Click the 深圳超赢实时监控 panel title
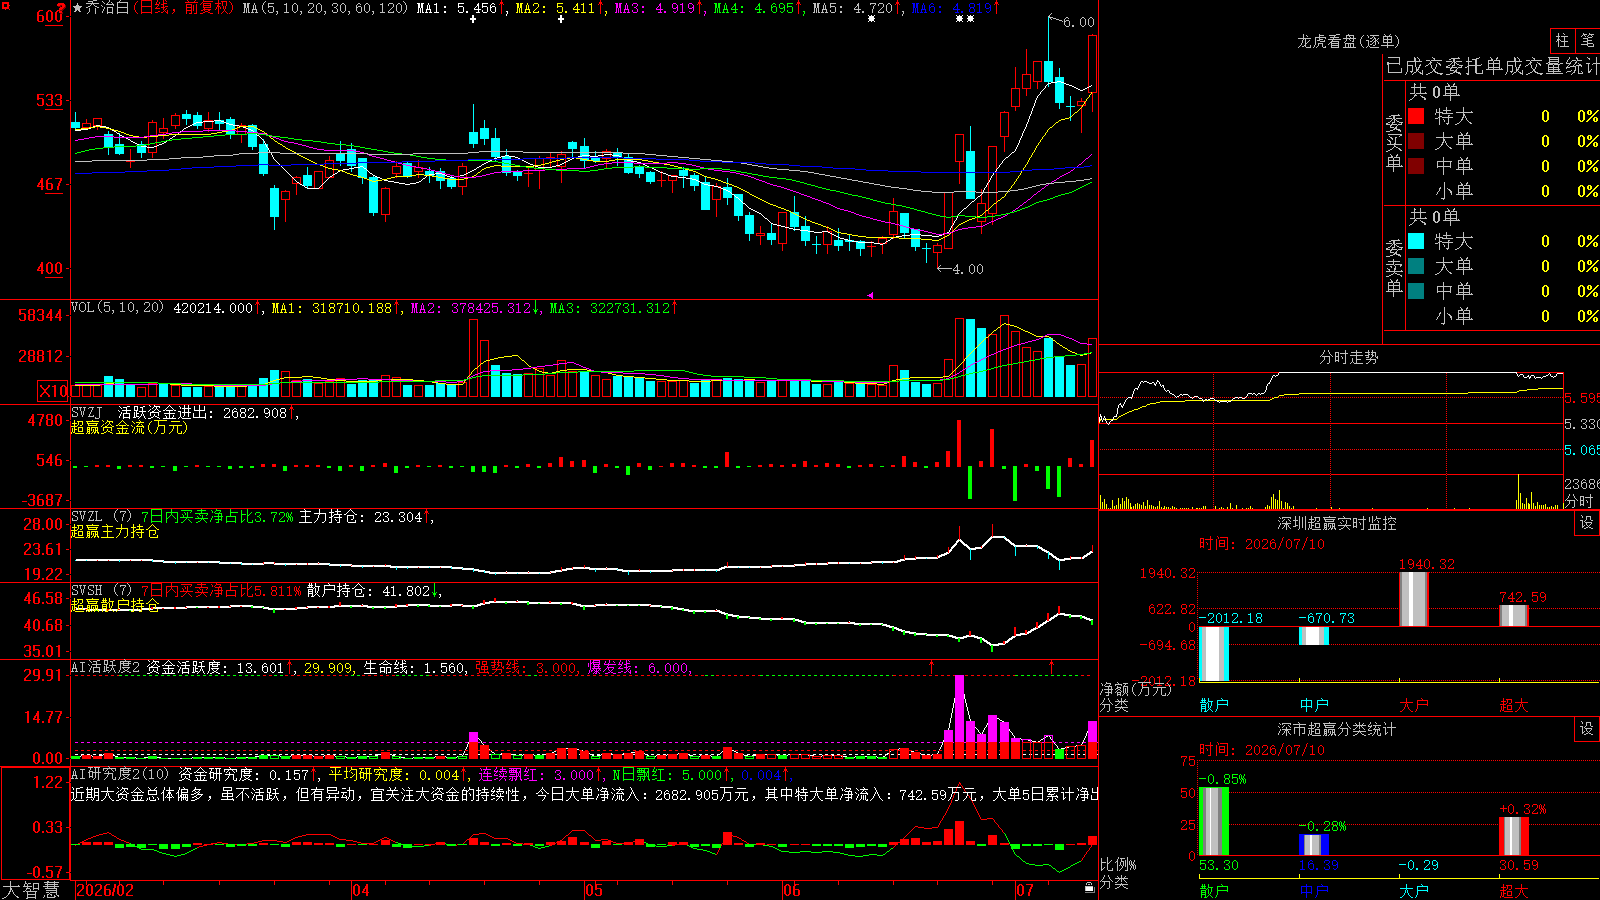The height and width of the screenshot is (900, 1600). 1337,523
